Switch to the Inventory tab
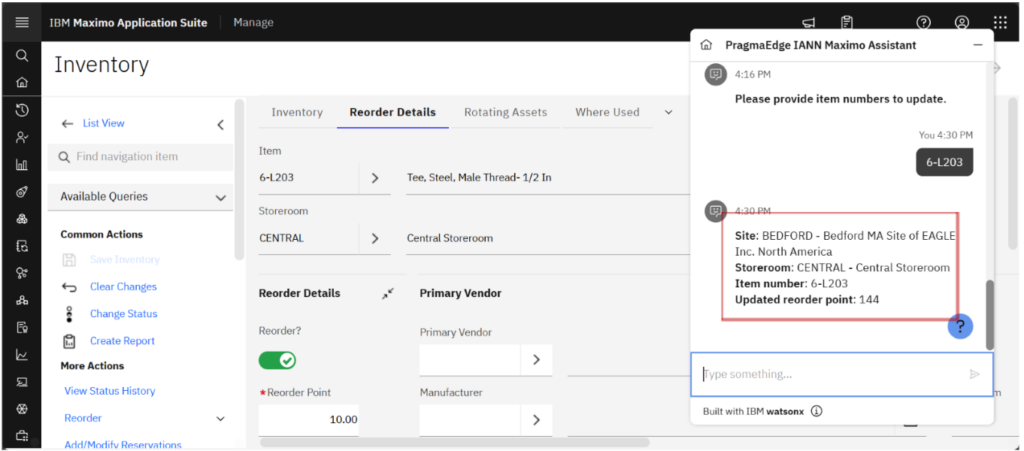This screenshot has height=451, width=1024. coord(297,112)
